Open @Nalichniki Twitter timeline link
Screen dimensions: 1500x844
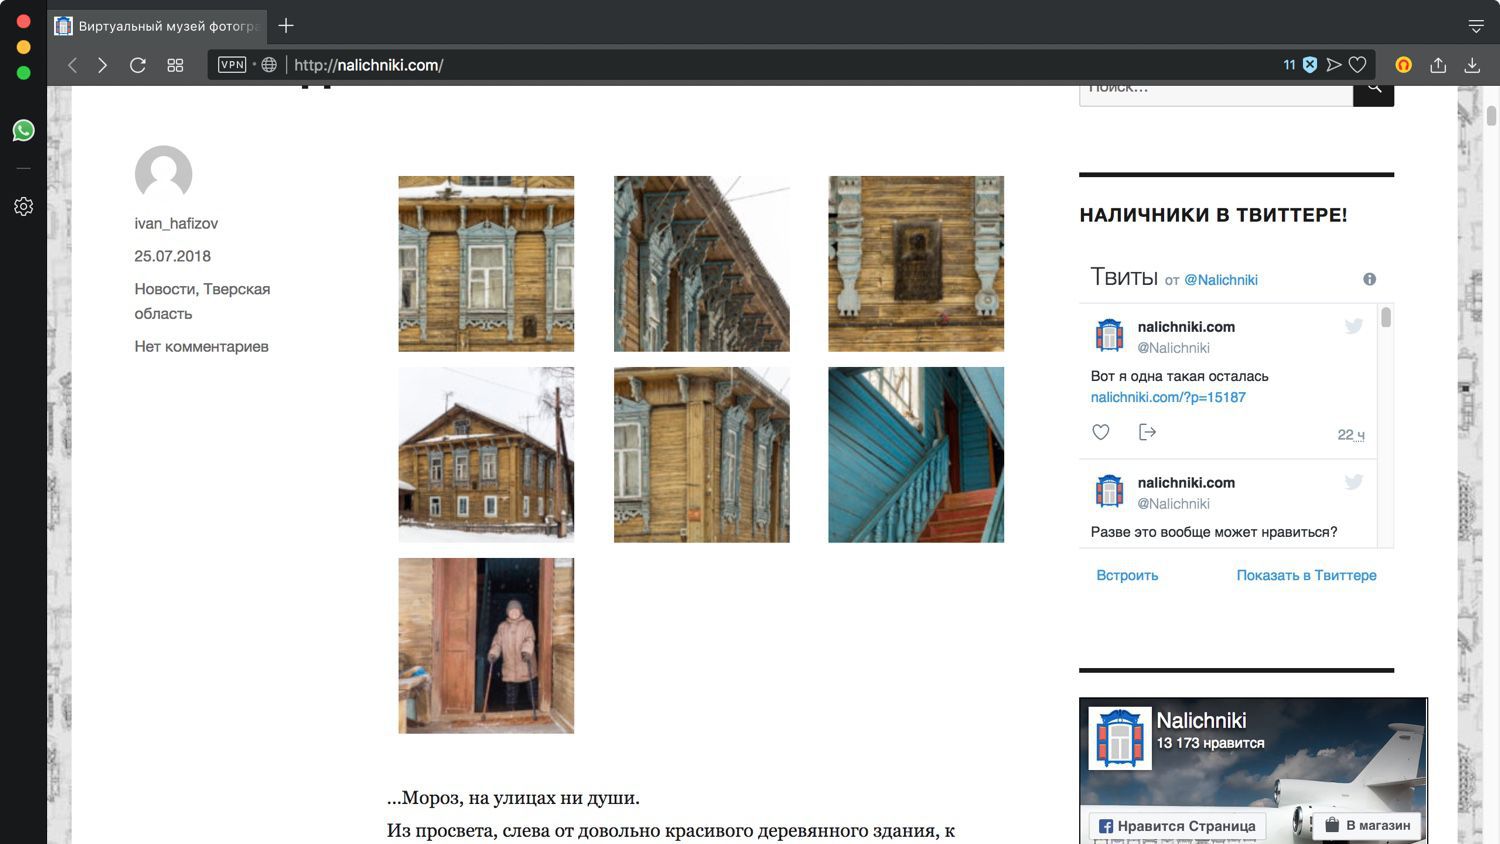click(1221, 280)
